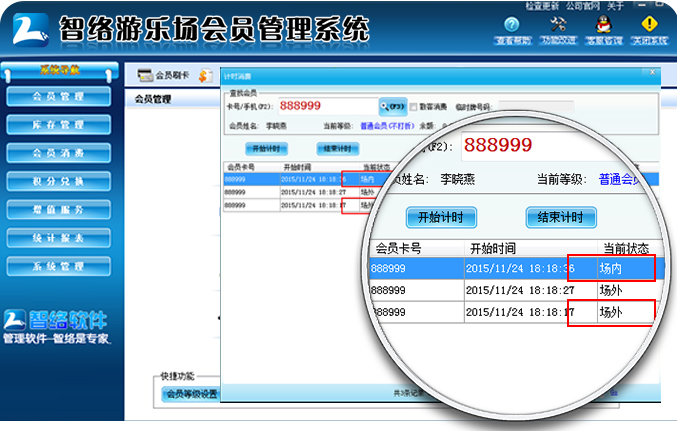Viewport: 677px width, 431px height.
Task: Click the 会员刷卡 card icon in toolbar
Action: 146,76
